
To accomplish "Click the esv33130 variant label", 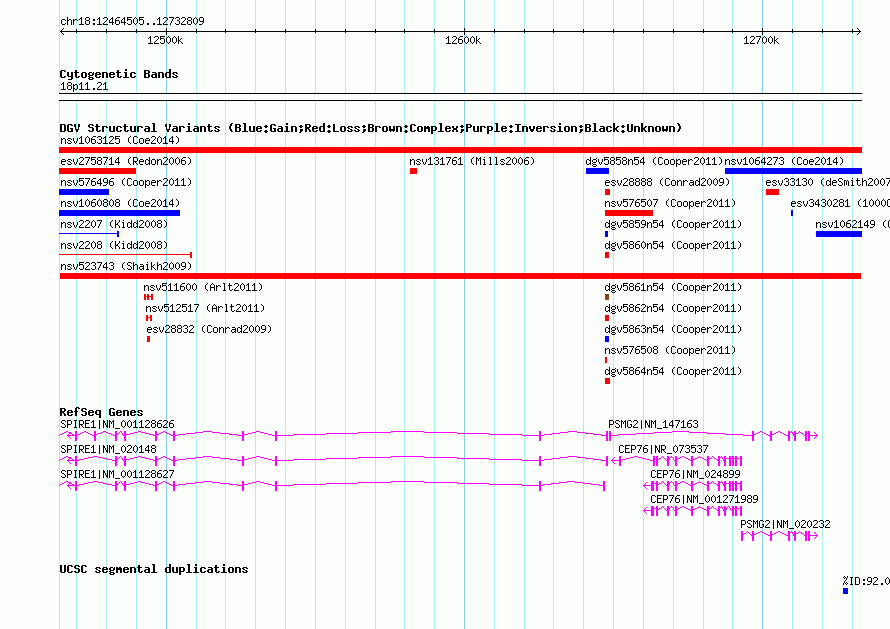I will tap(828, 182).
